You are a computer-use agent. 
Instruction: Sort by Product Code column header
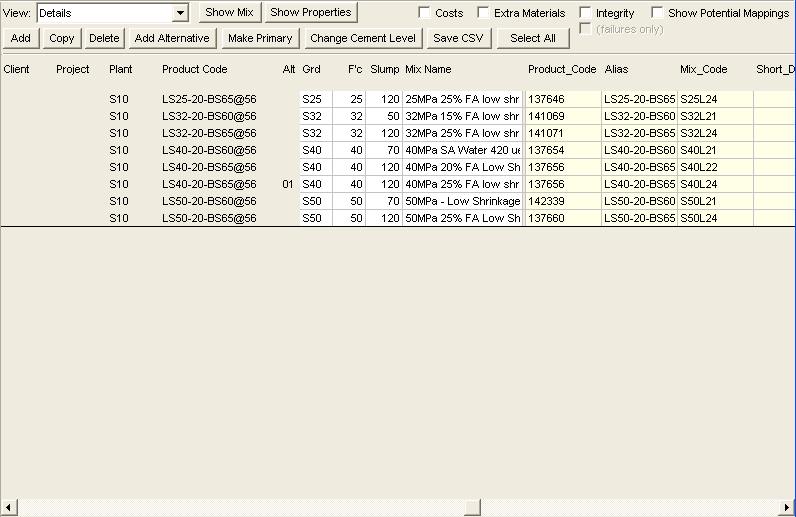pos(195,70)
